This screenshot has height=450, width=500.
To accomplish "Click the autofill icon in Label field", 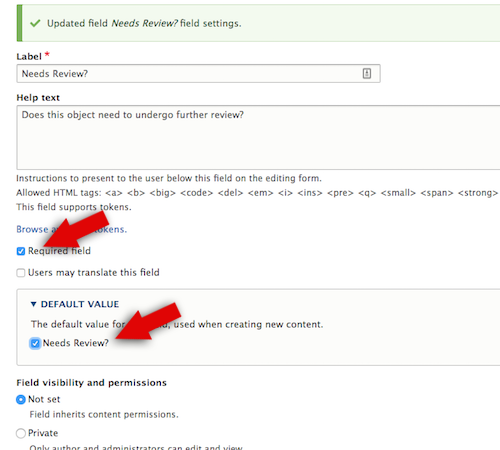I will (367, 73).
